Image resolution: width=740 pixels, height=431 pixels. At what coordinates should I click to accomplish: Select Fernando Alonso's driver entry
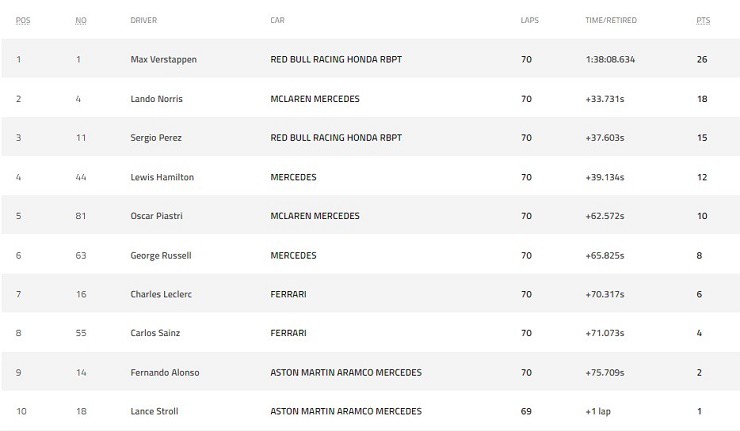click(x=165, y=372)
